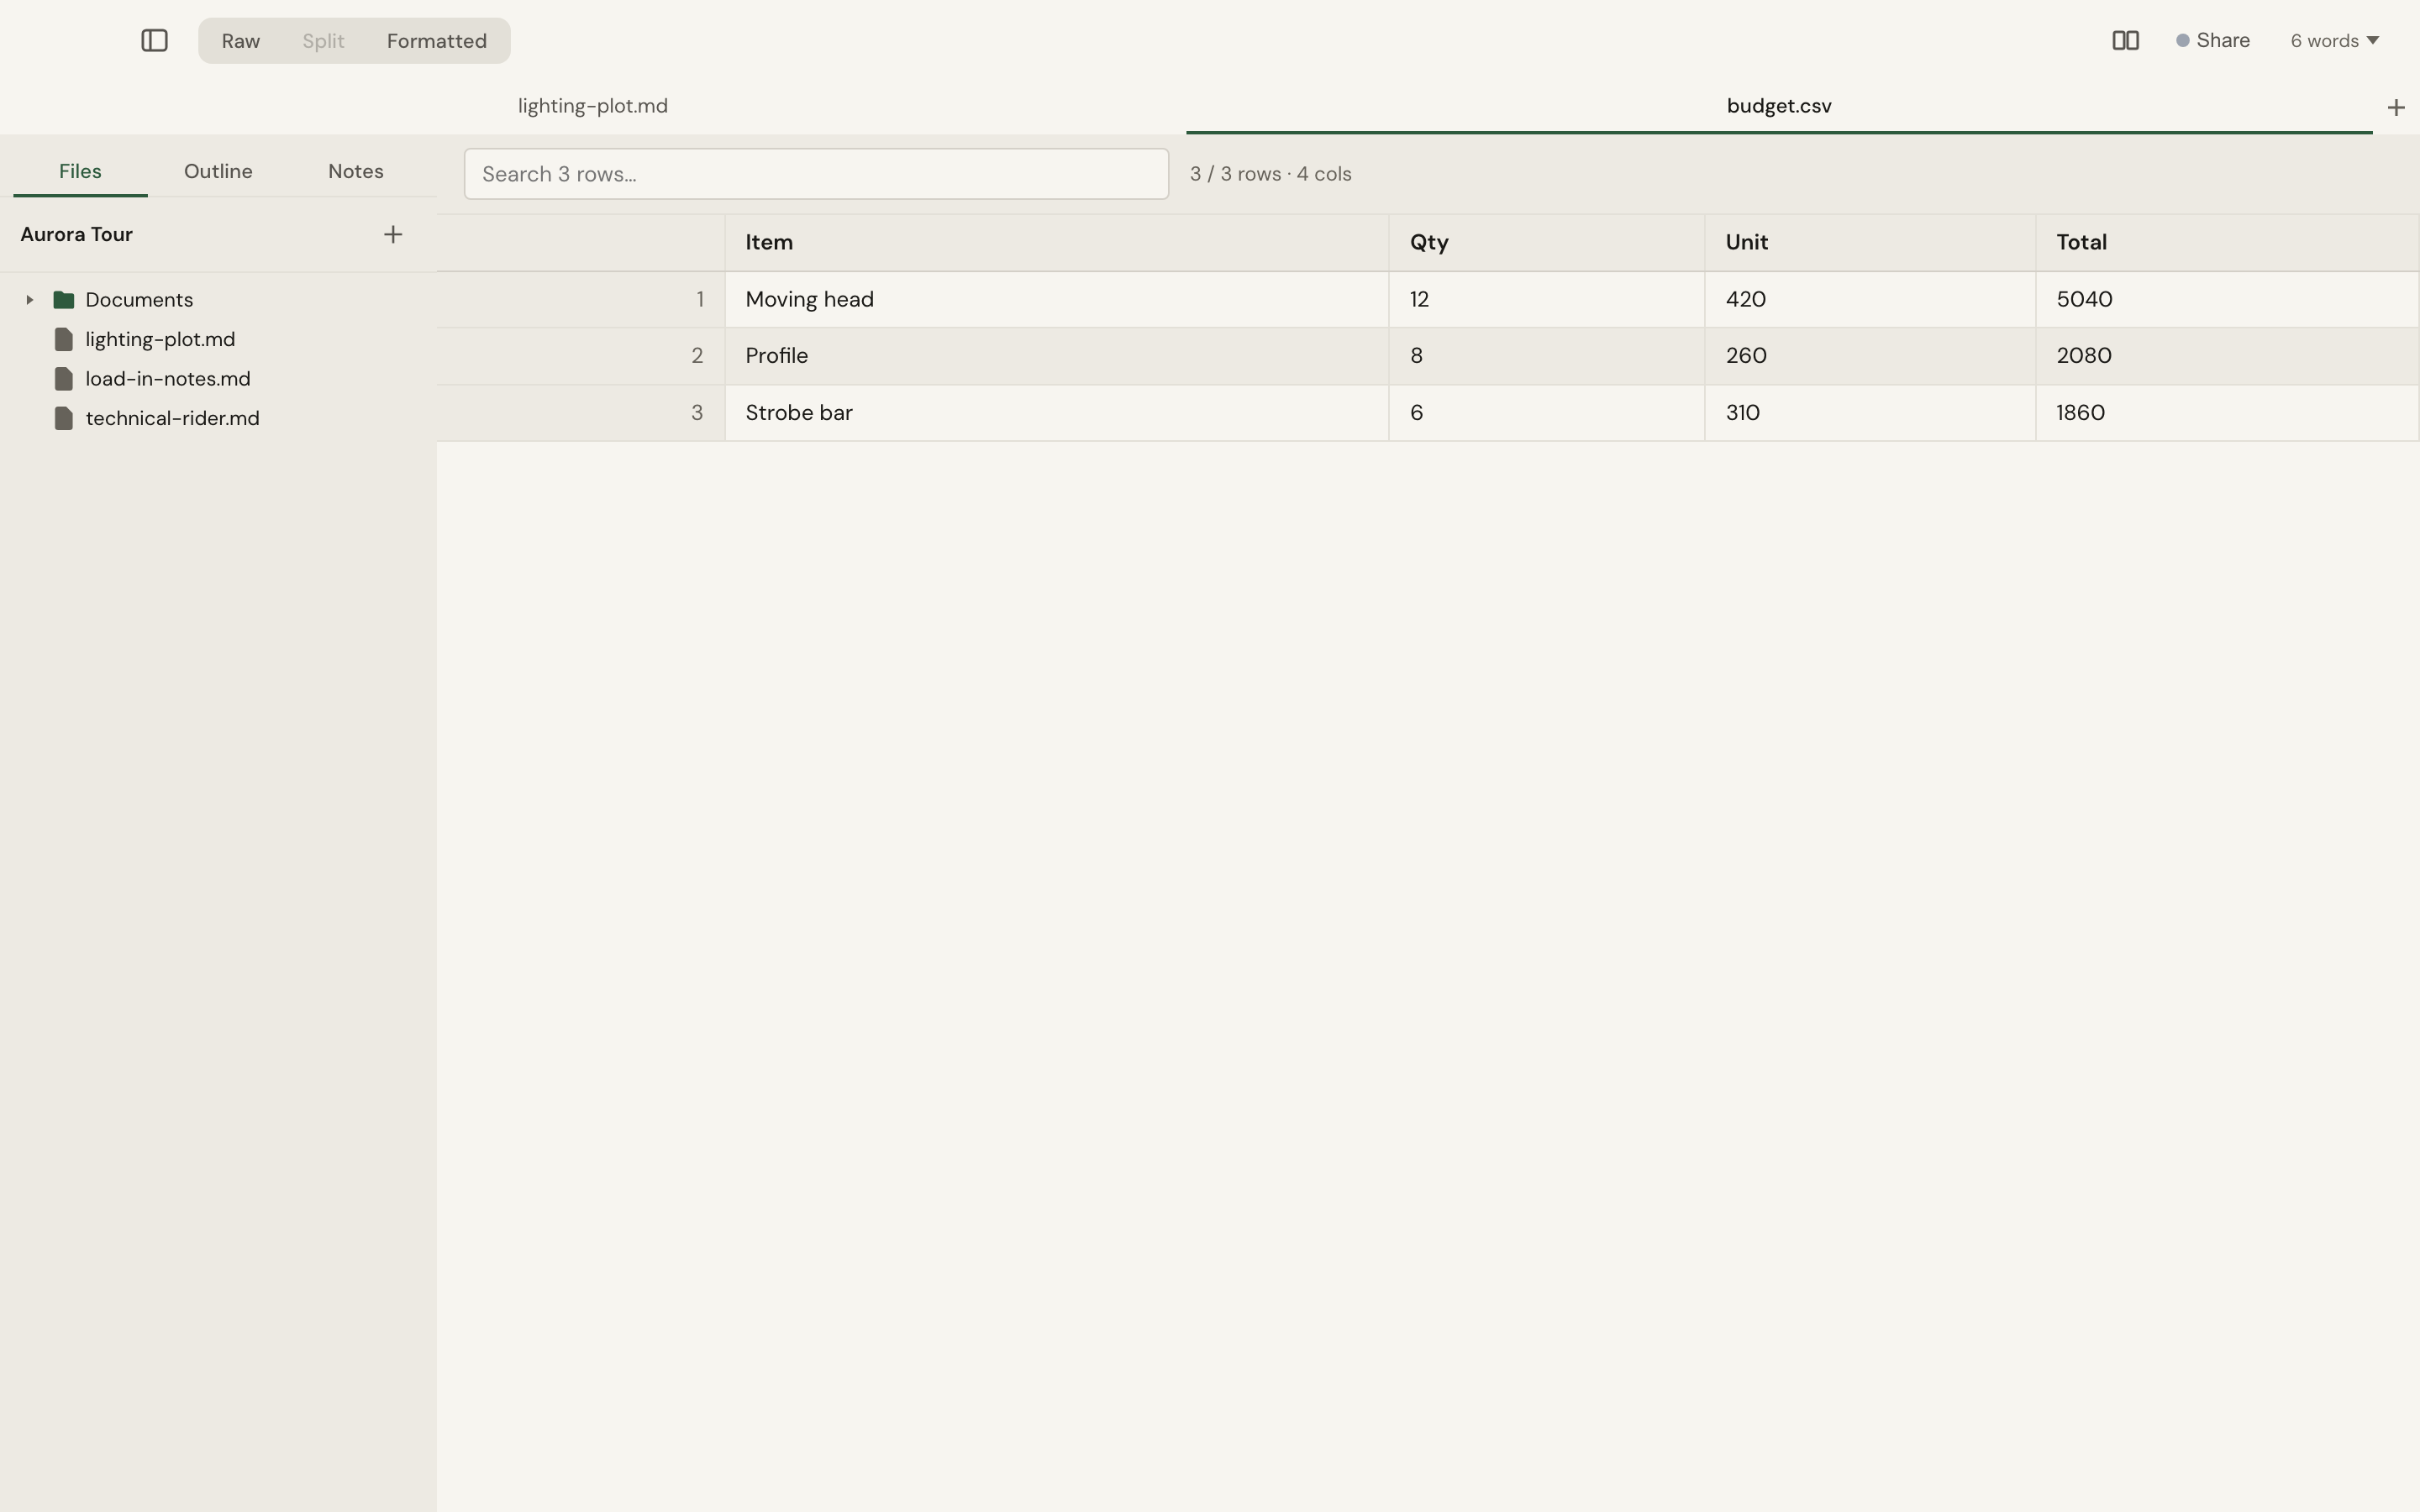Screen dimensions: 2420x1512
Task: Add new file in Aurora Tour
Action: (393, 234)
